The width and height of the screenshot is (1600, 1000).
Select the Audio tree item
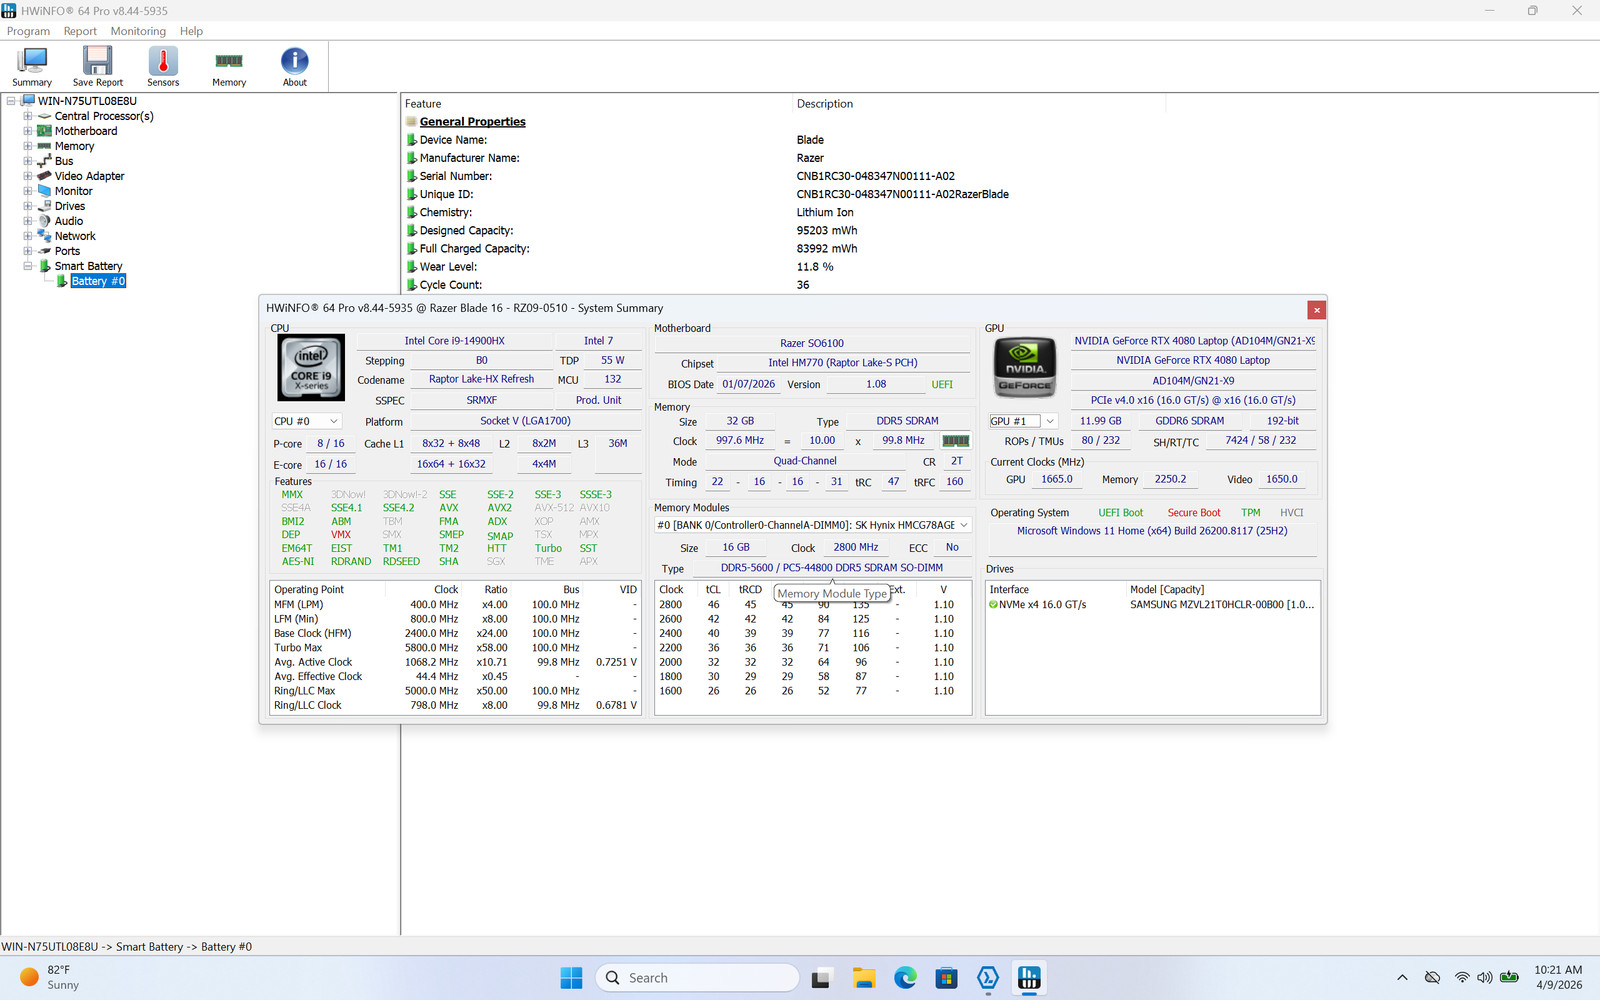pos(69,221)
